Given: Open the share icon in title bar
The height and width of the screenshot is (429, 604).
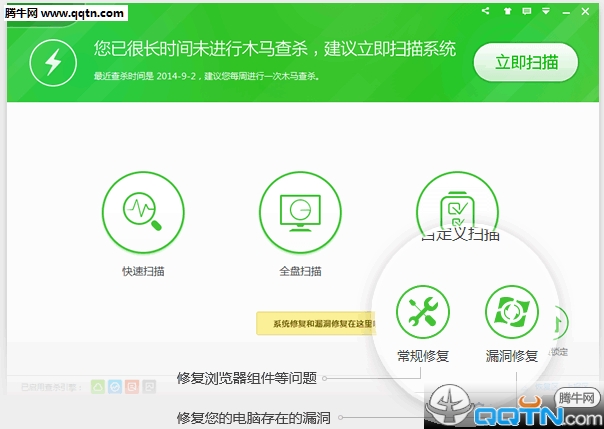Looking at the screenshot, I should coord(485,11).
